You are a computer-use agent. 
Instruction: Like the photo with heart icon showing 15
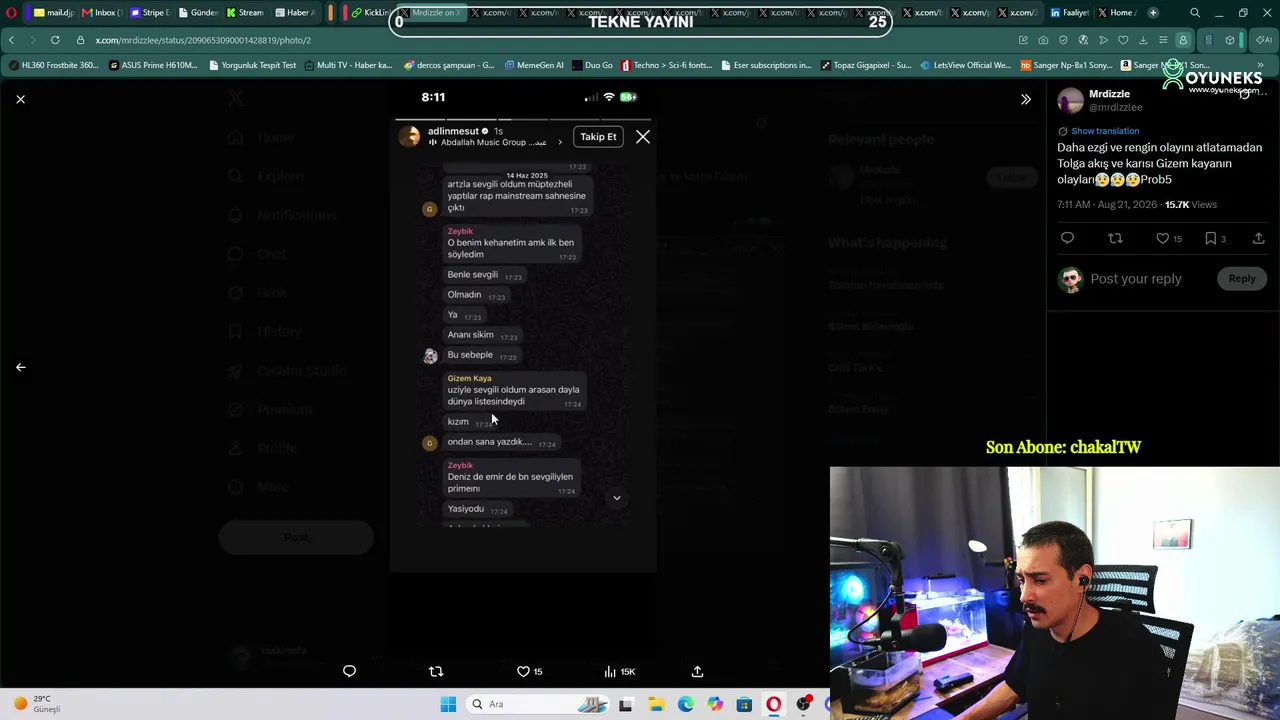(x=529, y=671)
